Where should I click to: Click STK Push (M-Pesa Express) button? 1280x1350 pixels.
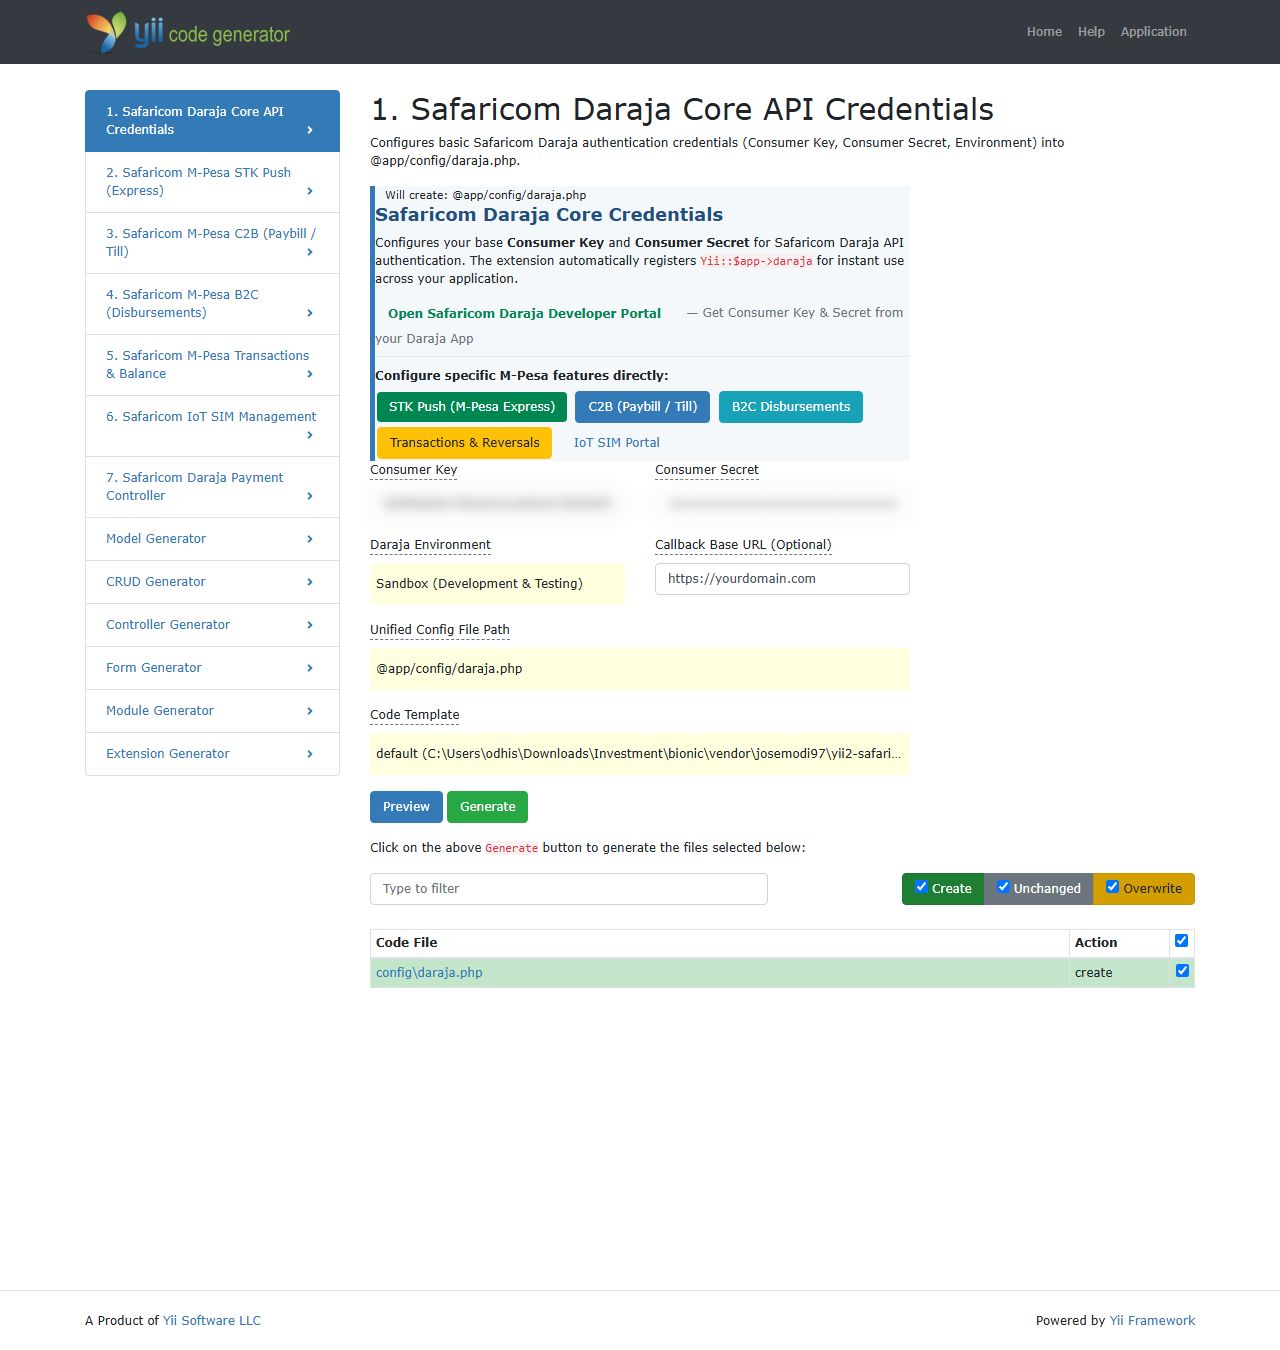(x=472, y=407)
